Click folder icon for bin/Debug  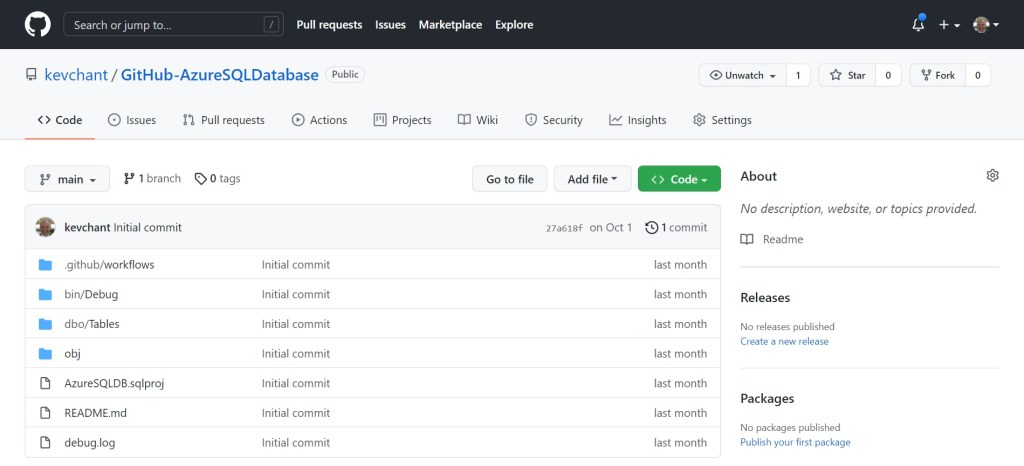coord(45,294)
